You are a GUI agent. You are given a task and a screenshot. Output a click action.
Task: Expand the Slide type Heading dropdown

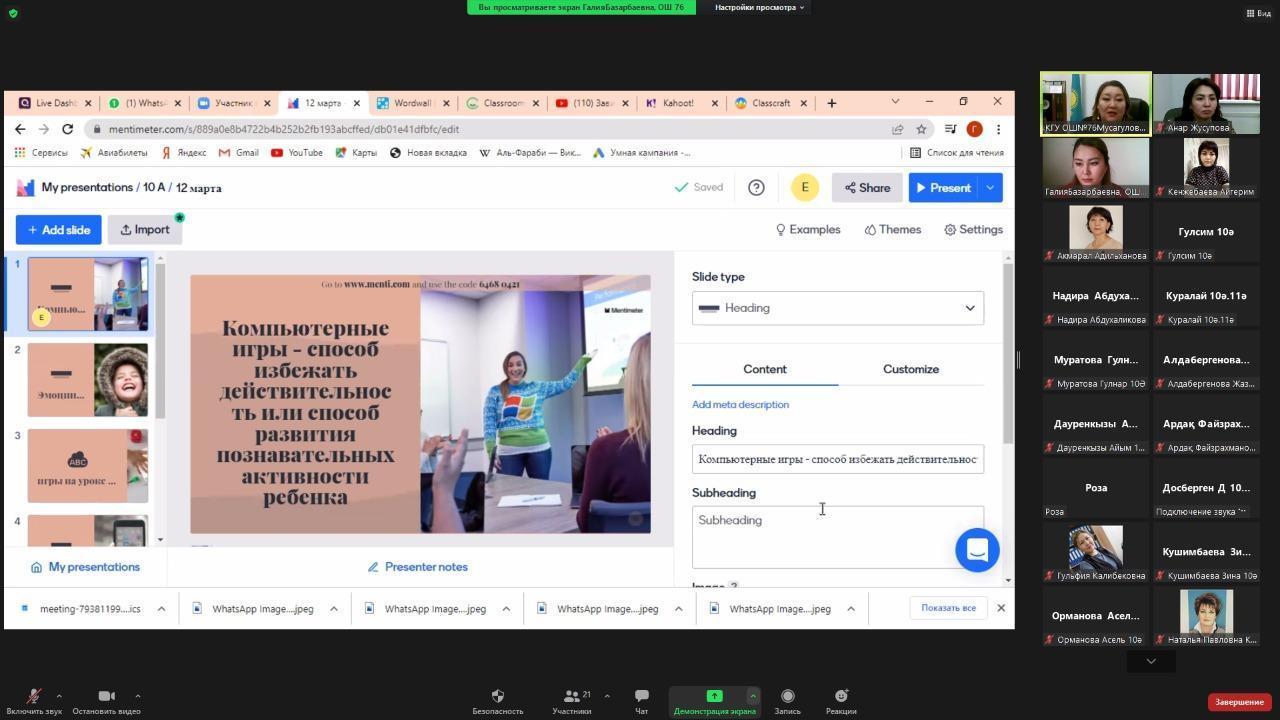(837, 308)
